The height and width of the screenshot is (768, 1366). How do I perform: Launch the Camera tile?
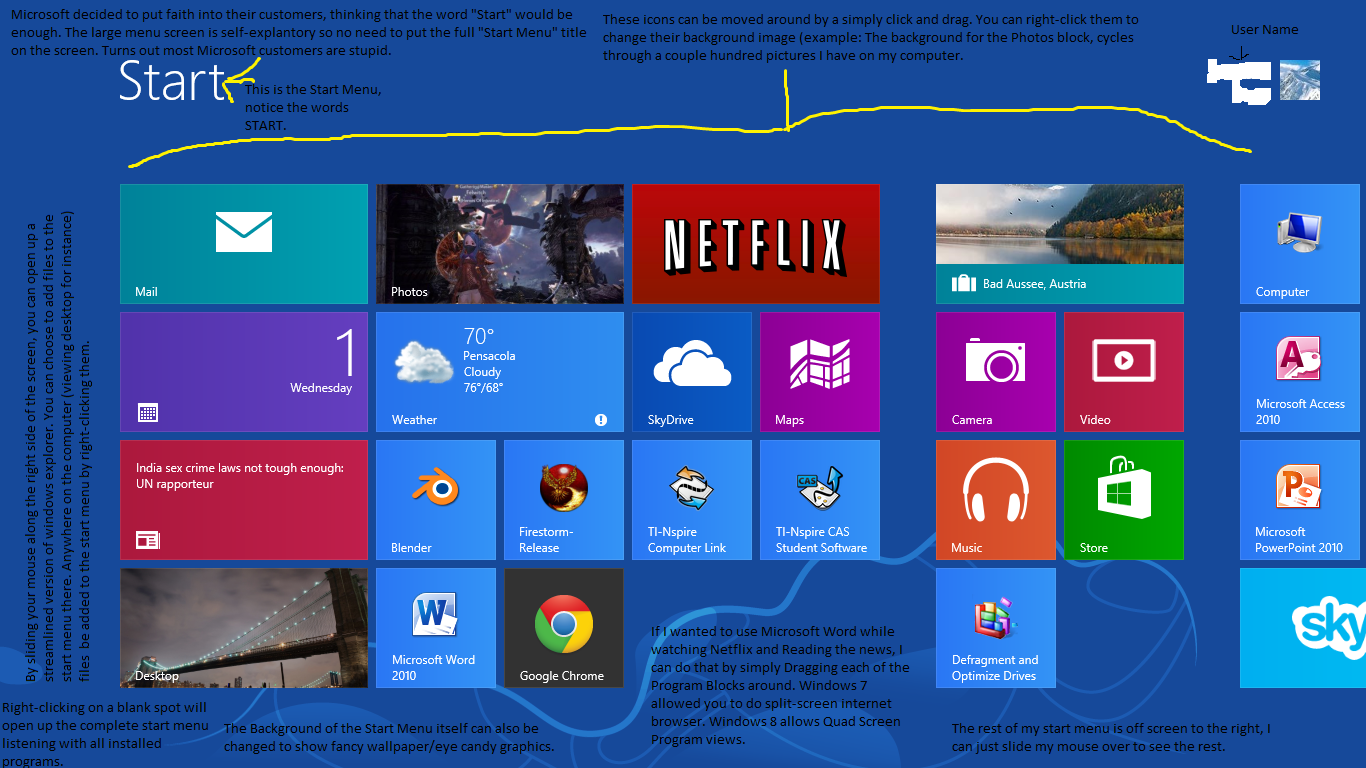pos(996,372)
